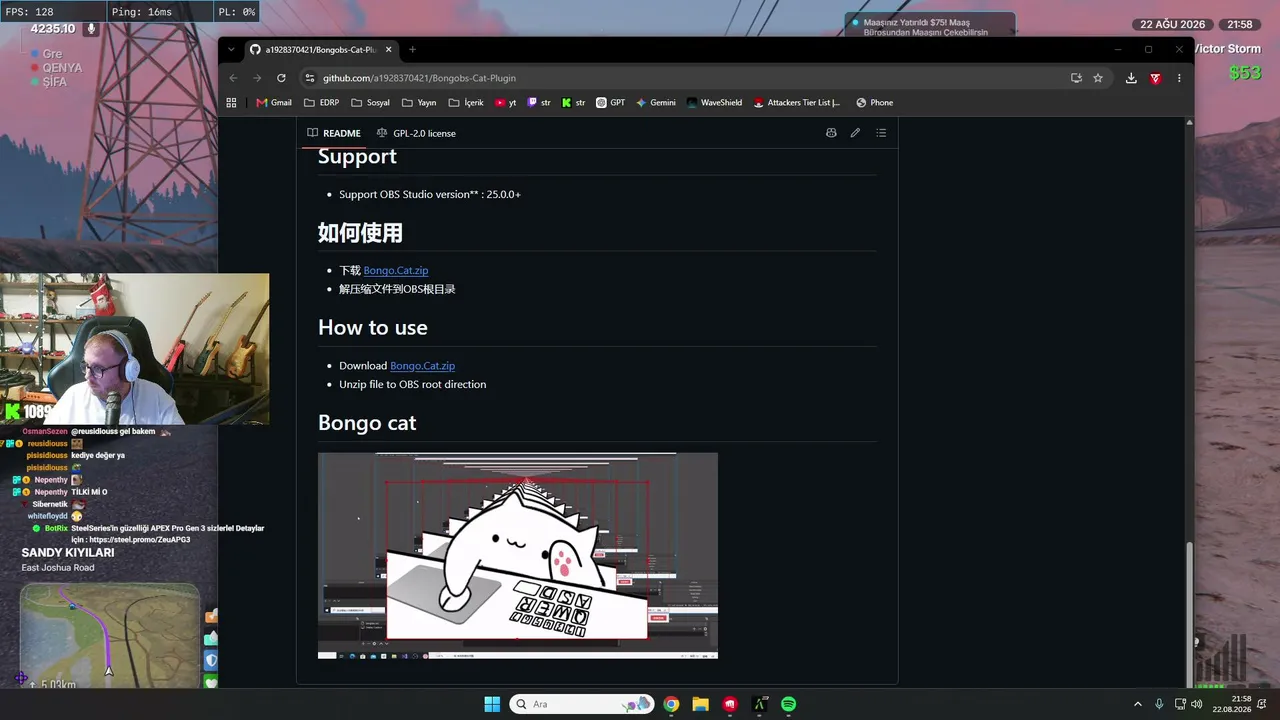
Task: Close the Bongobs-Cat-Plugin browser tab
Action: pos(388,49)
